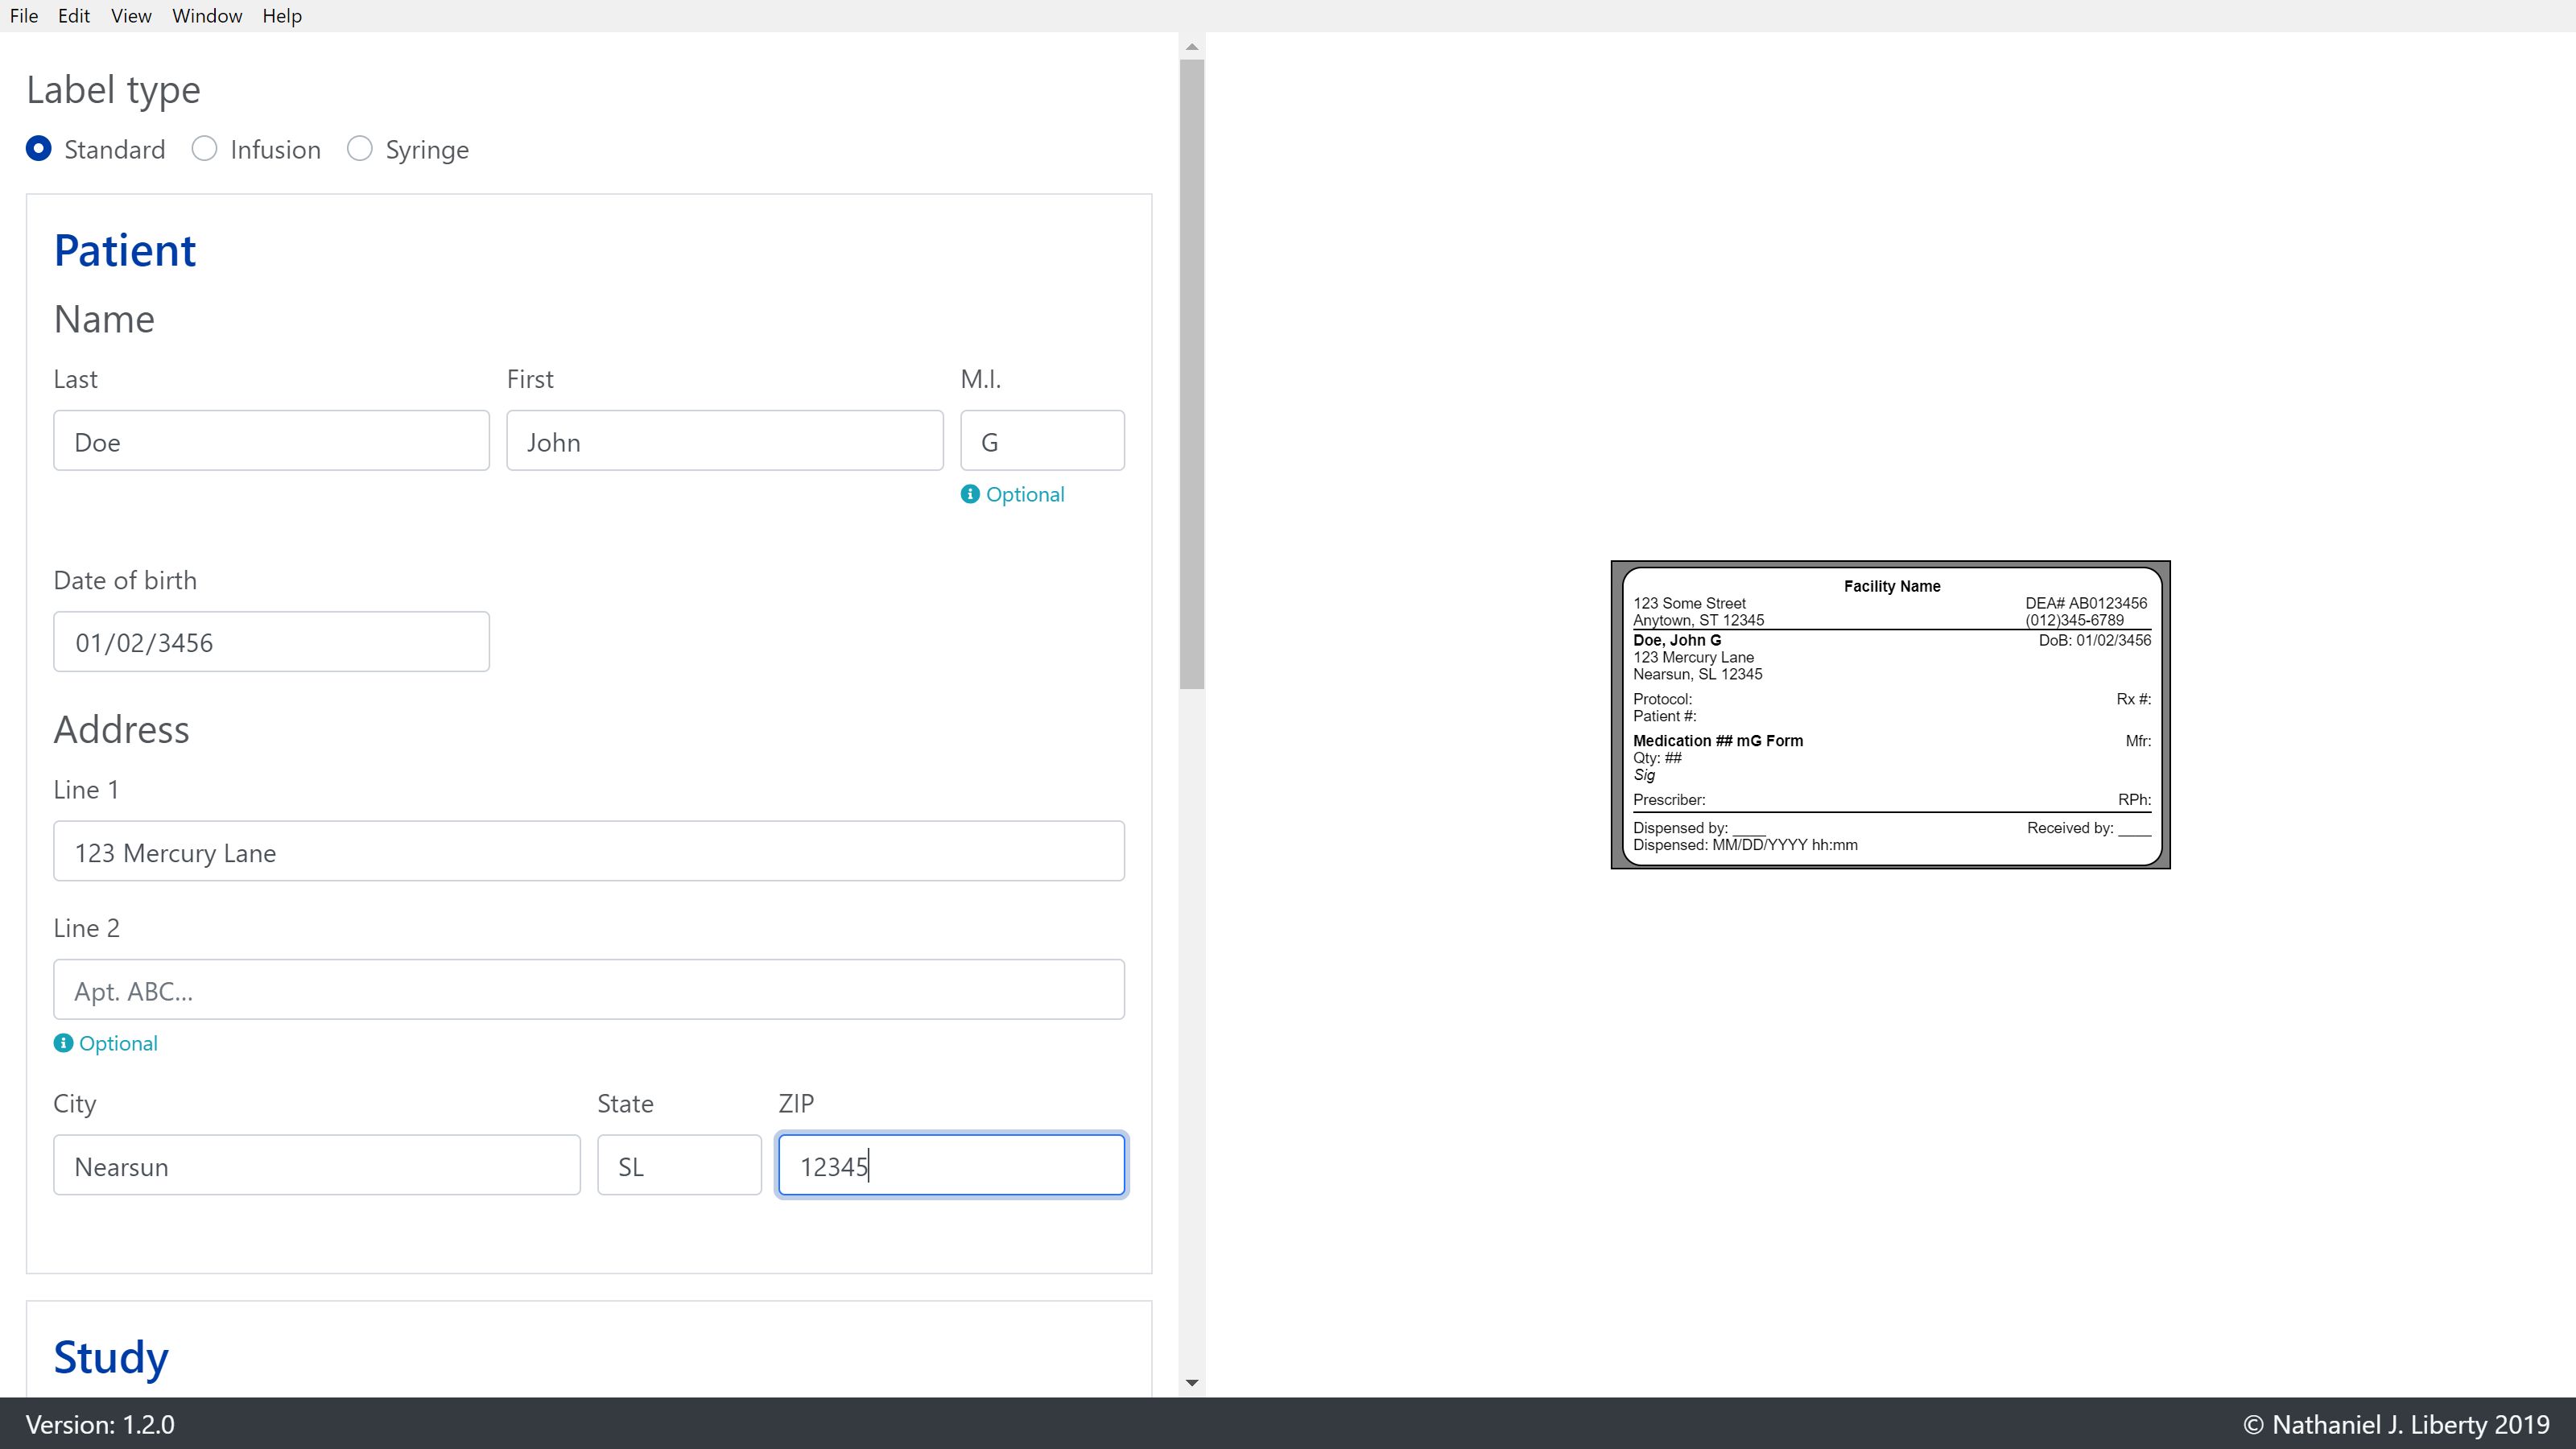The image size is (2576, 1449).
Task: Open the Help menu
Action: (x=281, y=16)
